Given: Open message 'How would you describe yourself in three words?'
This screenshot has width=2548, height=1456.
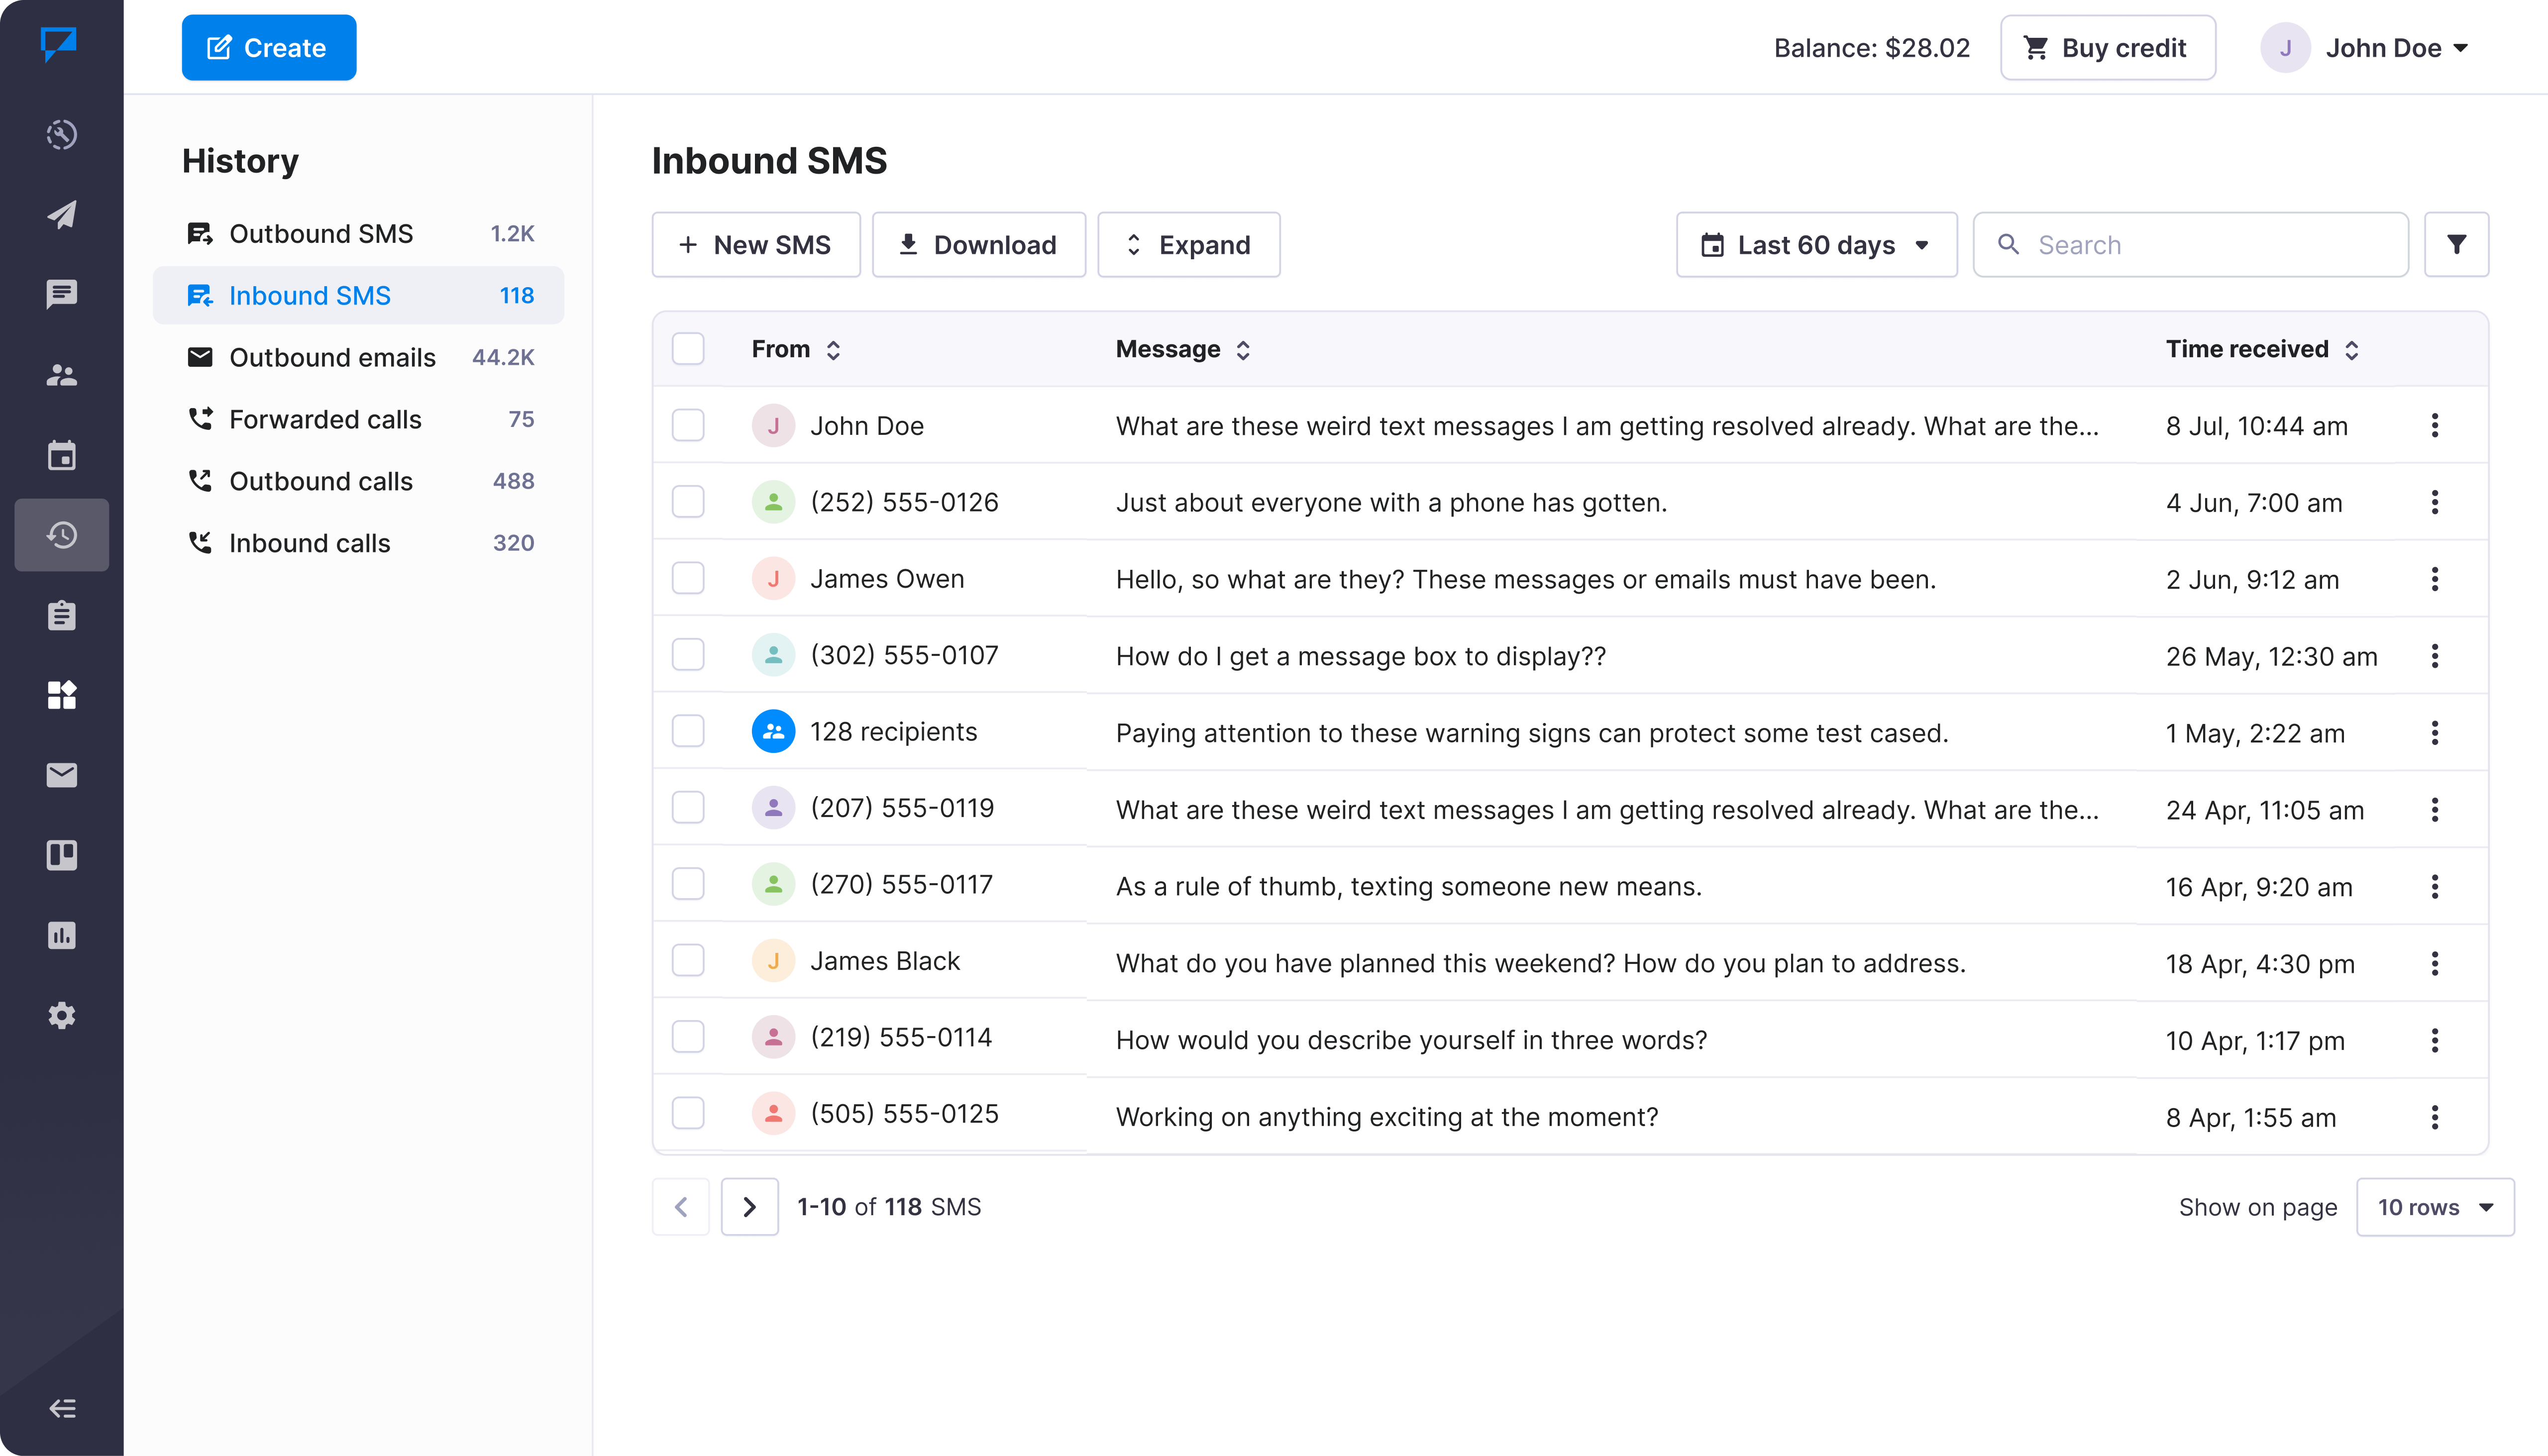Looking at the screenshot, I should [1411, 1040].
